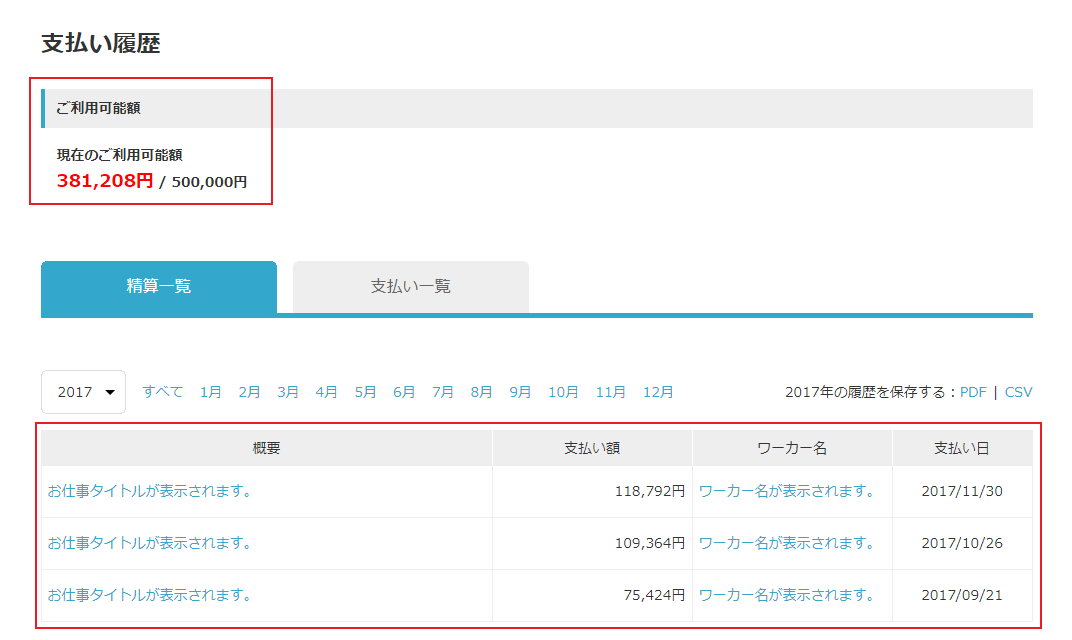Select the 2017/09/21 date cell

[x=962, y=595]
